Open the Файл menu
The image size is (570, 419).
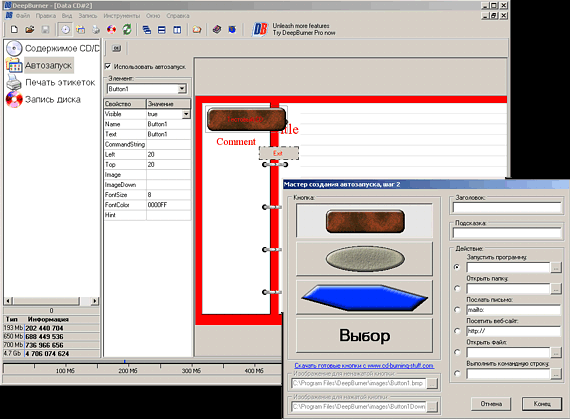(23, 16)
